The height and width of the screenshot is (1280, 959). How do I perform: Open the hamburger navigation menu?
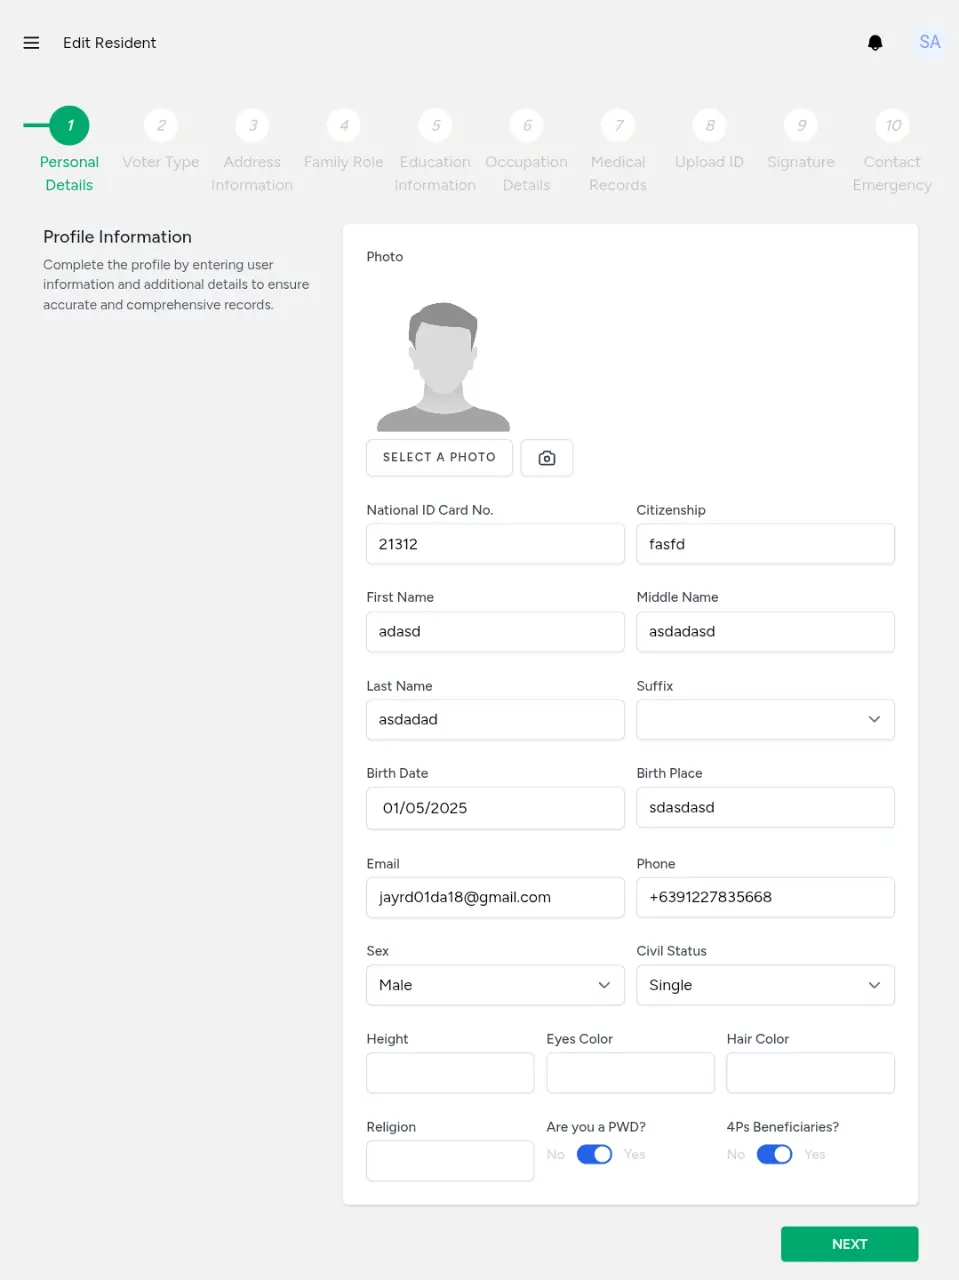(31, 43)
